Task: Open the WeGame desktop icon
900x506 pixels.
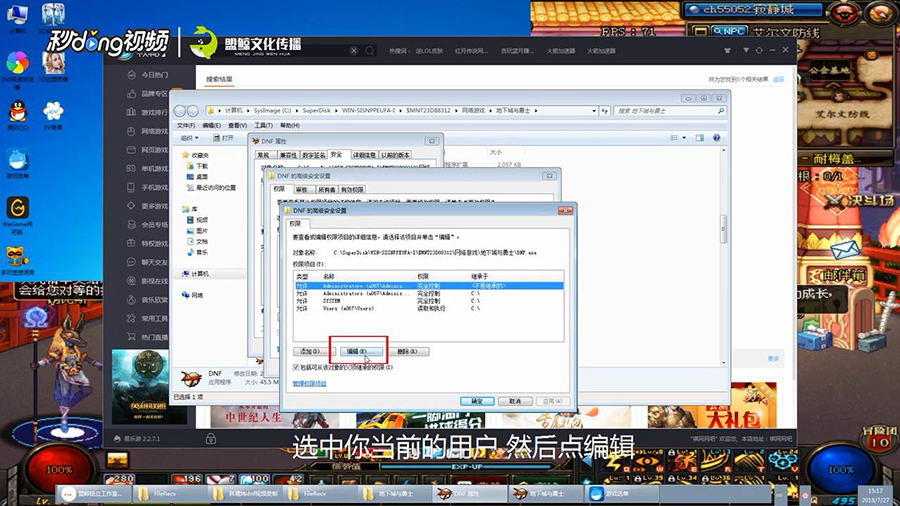Action: (17, 215)
